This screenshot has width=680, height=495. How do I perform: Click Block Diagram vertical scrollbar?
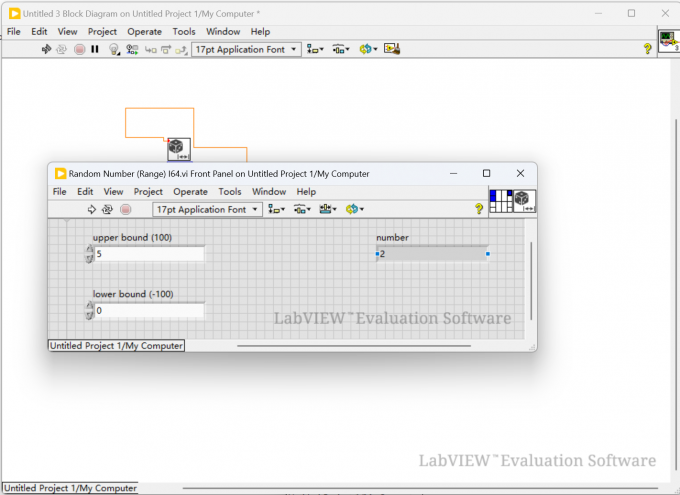[676, 295]
